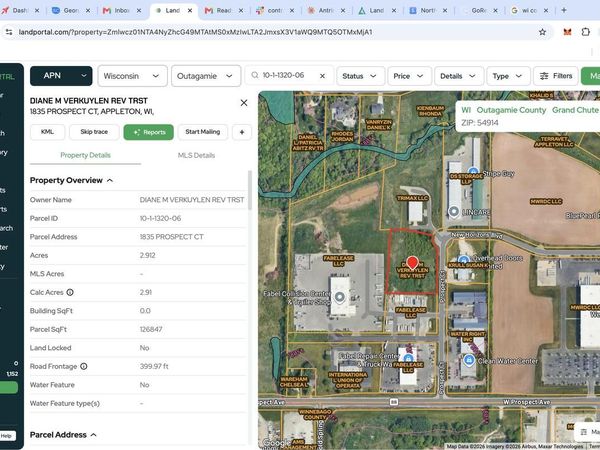600x450 pixels.
Task: Collapse Parcel Address section
Action: click(94, 435)
